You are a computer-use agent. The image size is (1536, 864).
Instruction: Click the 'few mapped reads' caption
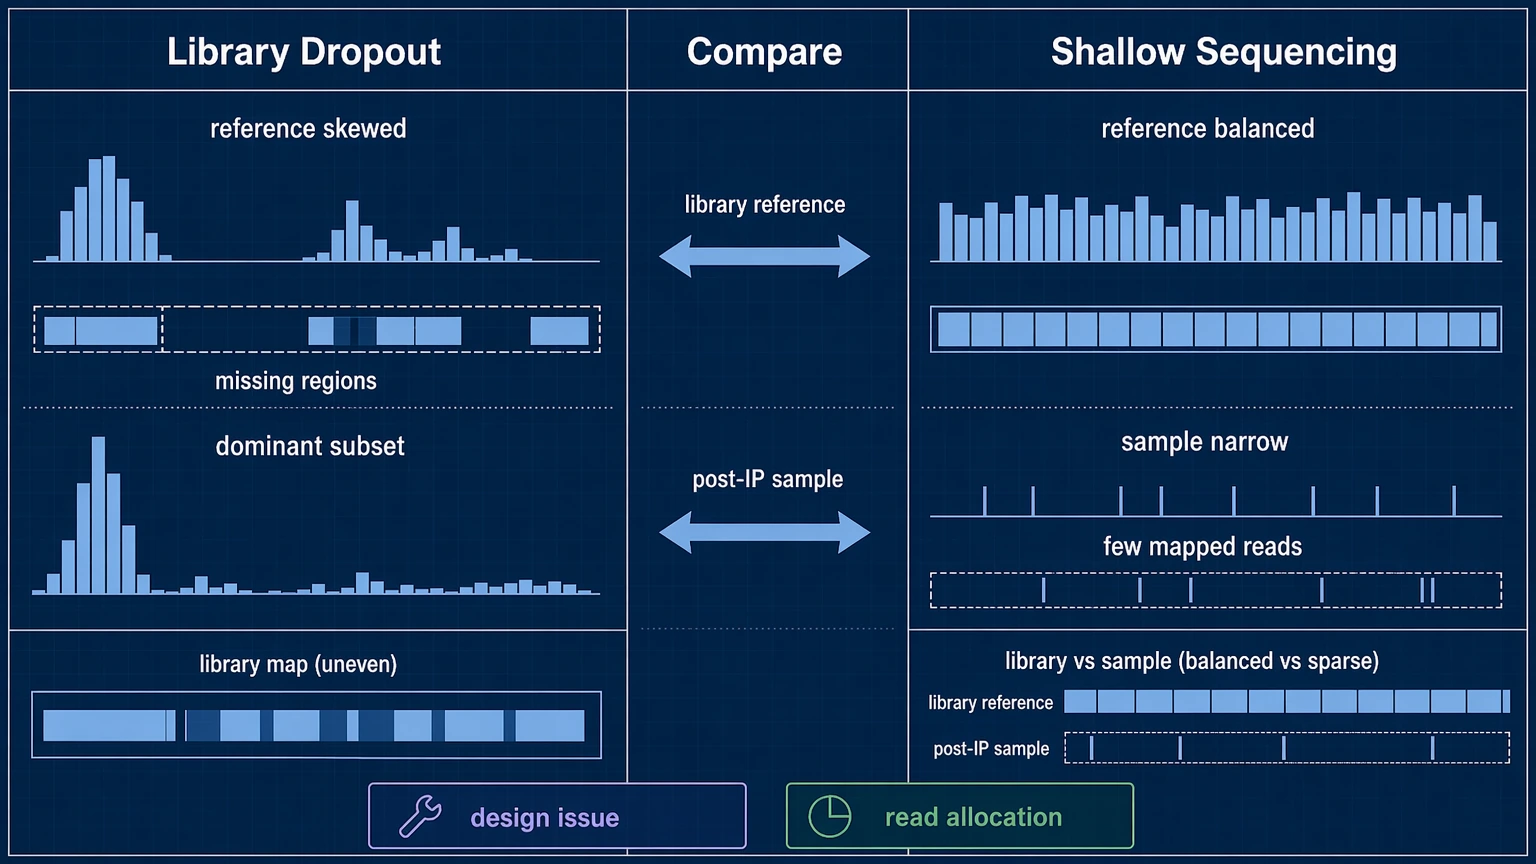click(x=1203, y=547)
